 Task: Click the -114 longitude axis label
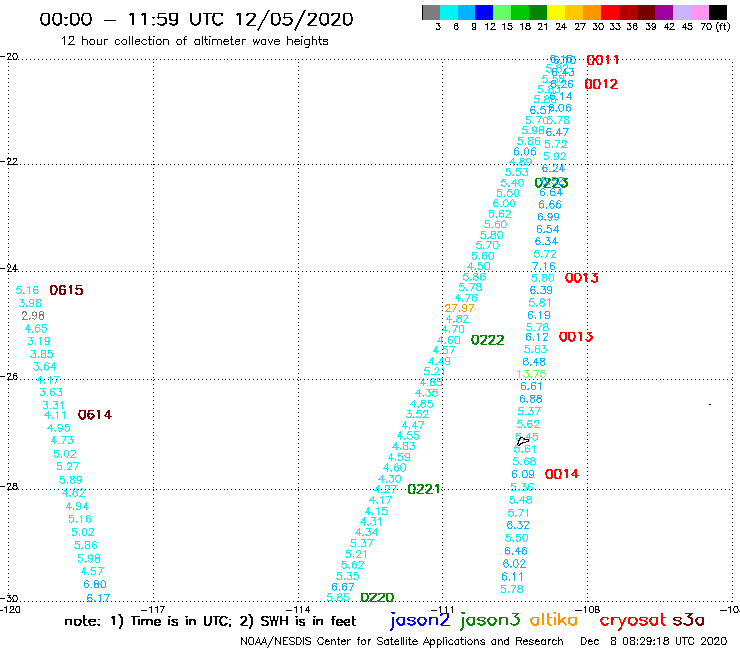coord(298,610)
